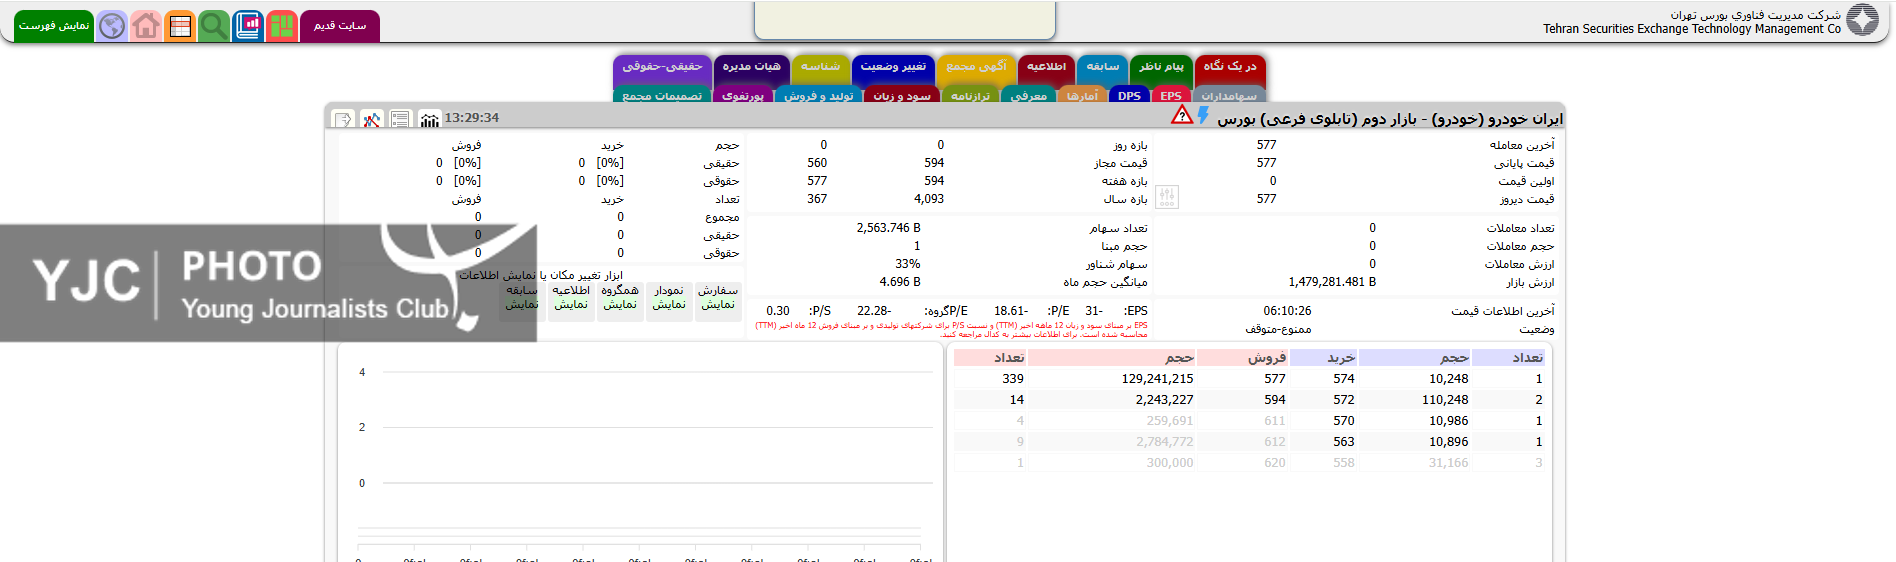Click sell count 339 in order book

click(1013, 379)
